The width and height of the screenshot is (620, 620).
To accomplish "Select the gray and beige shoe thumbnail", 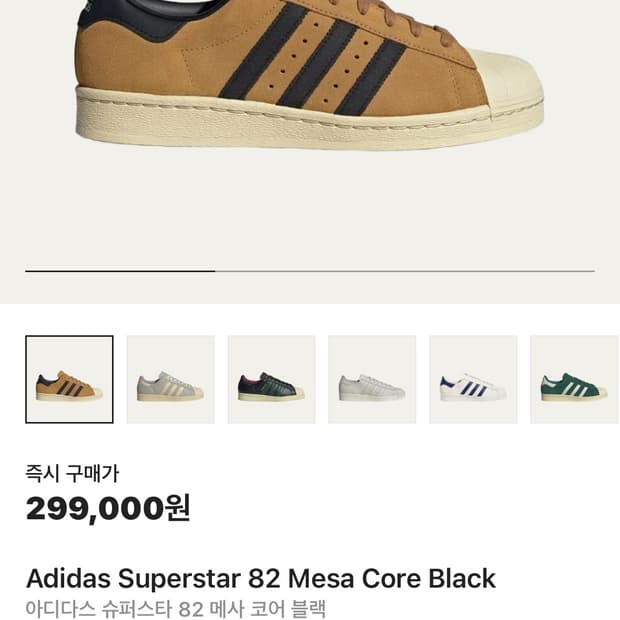I will click(x=170, y=379).
